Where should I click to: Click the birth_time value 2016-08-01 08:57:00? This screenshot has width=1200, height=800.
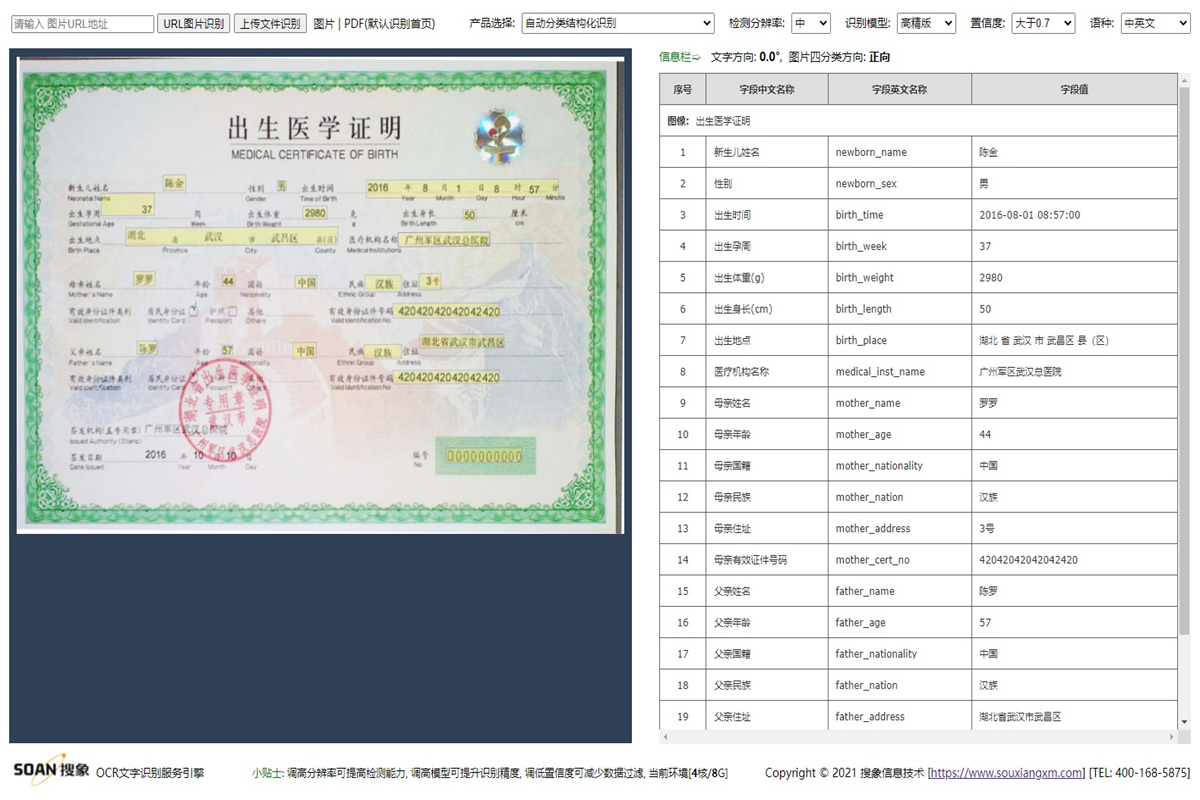pos(1037,214)
